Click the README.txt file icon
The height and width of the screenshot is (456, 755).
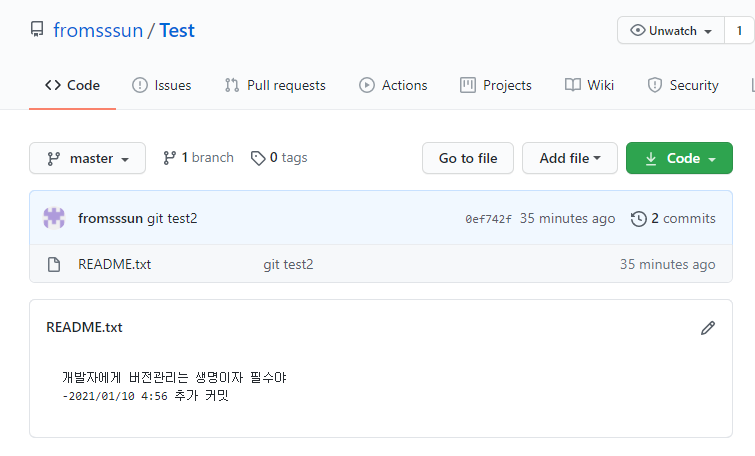(x=54, y=264)
